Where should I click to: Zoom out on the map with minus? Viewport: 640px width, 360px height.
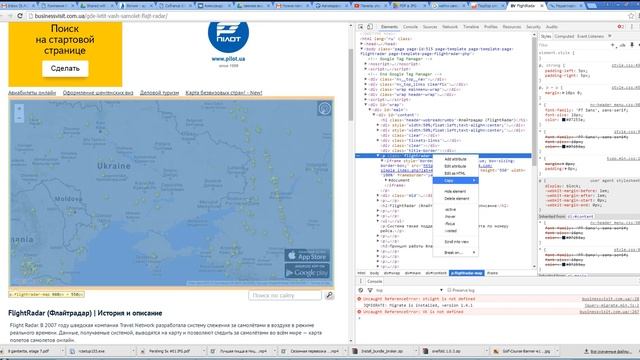click(x=19, y=118)
